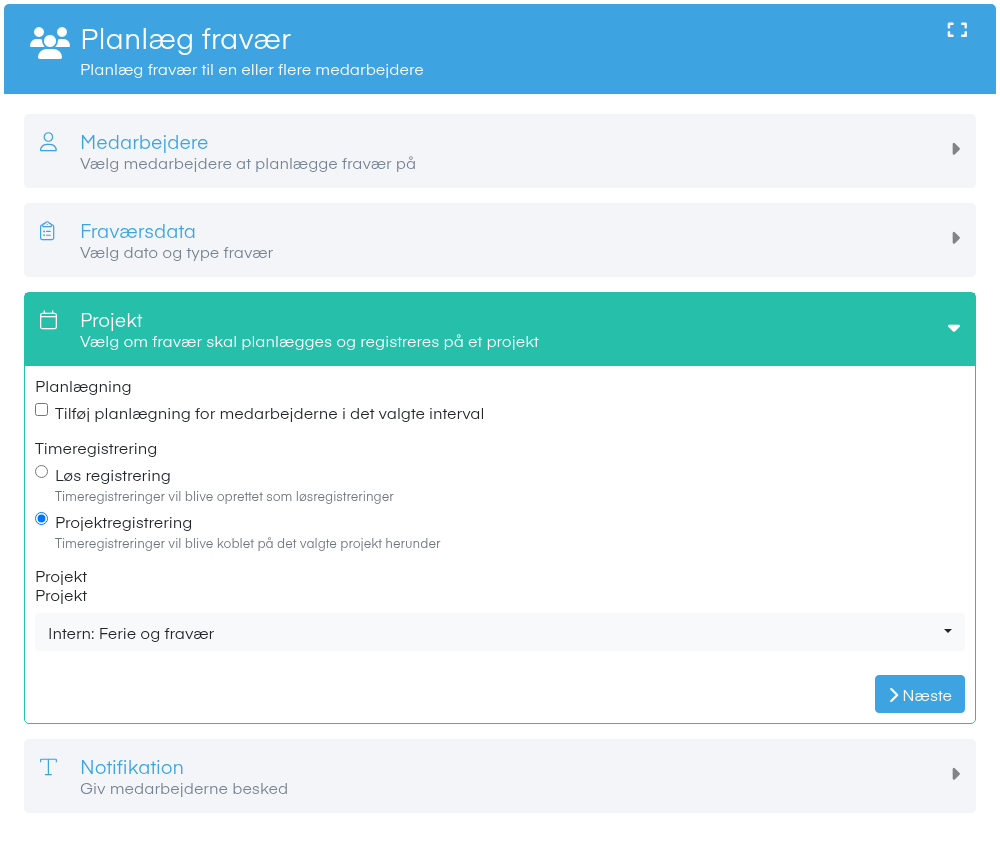Enable Tilføj planlægning for medarbejderne checkbox
This screenshot has height=852, width=1000.
pos(41,410)
